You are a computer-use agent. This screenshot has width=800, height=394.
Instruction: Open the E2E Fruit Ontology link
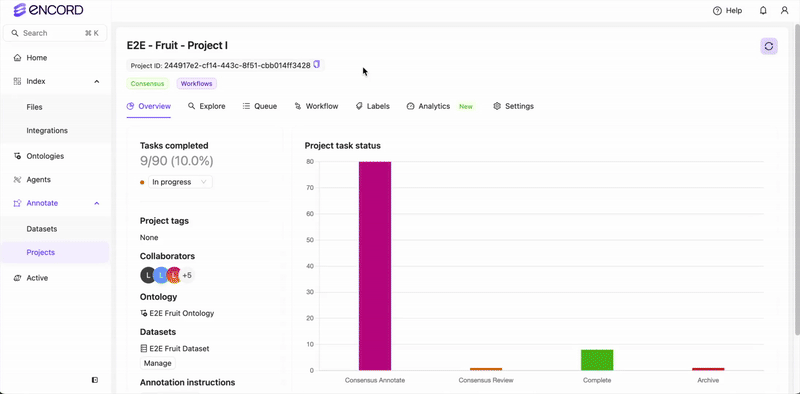point(177,313)
